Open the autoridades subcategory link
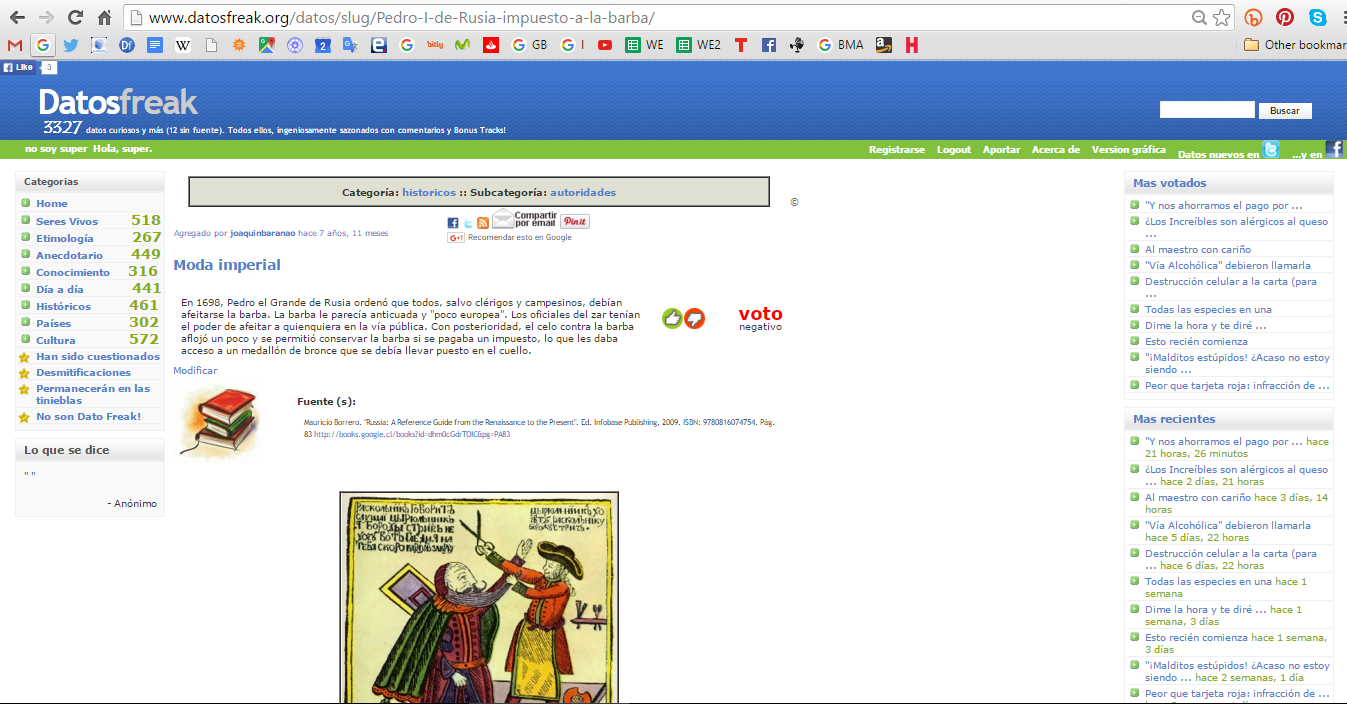Viewport: 1347px width, 704px height. [583, 193]
